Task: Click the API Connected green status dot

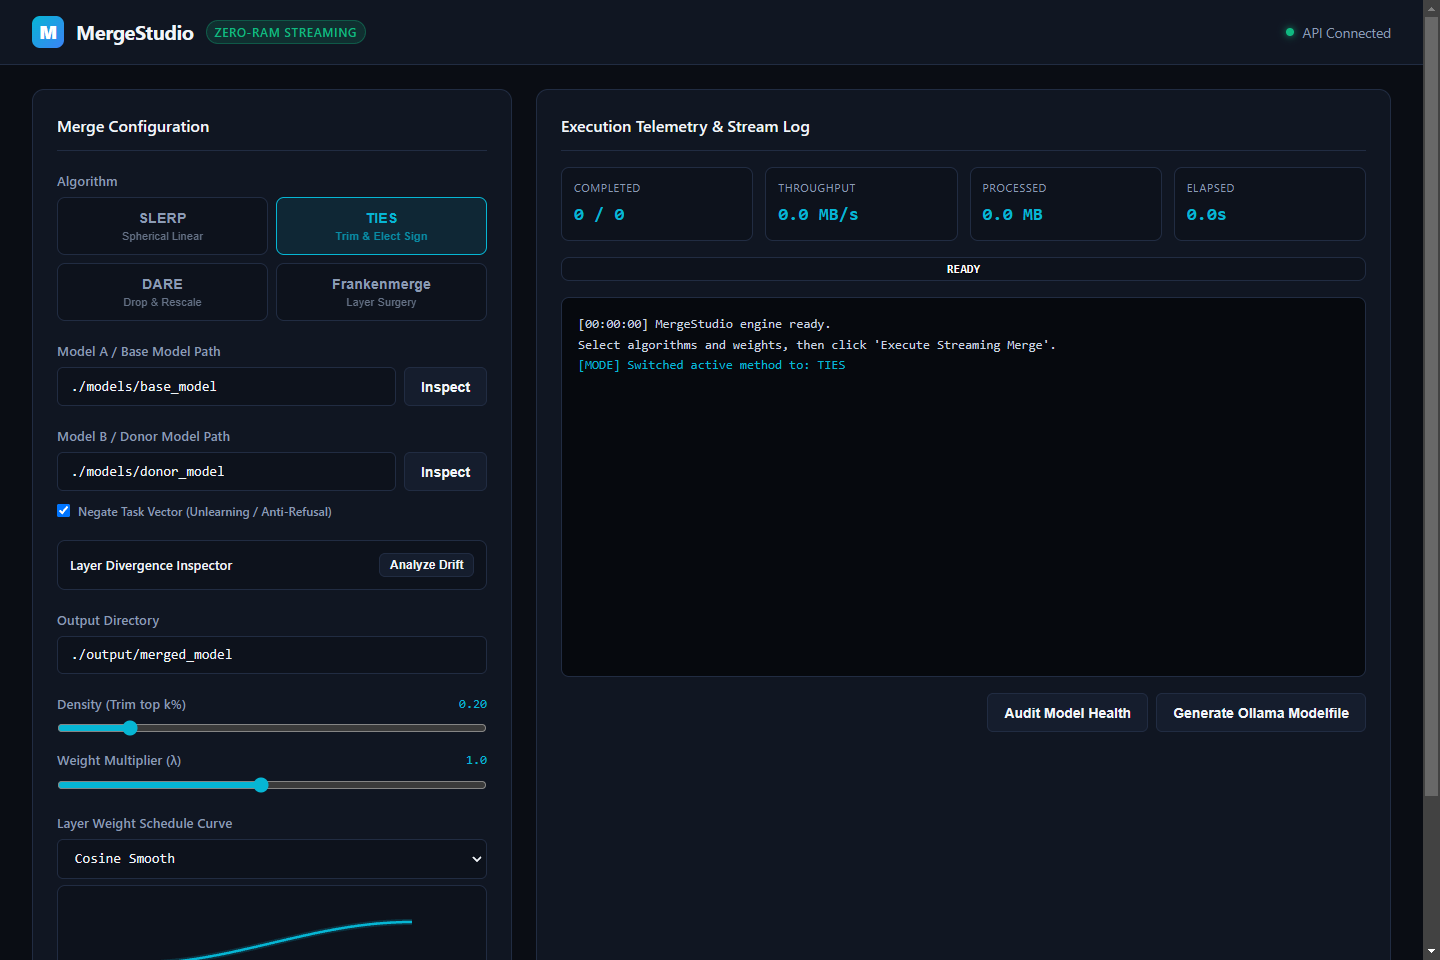Action: coord(1290,32)
